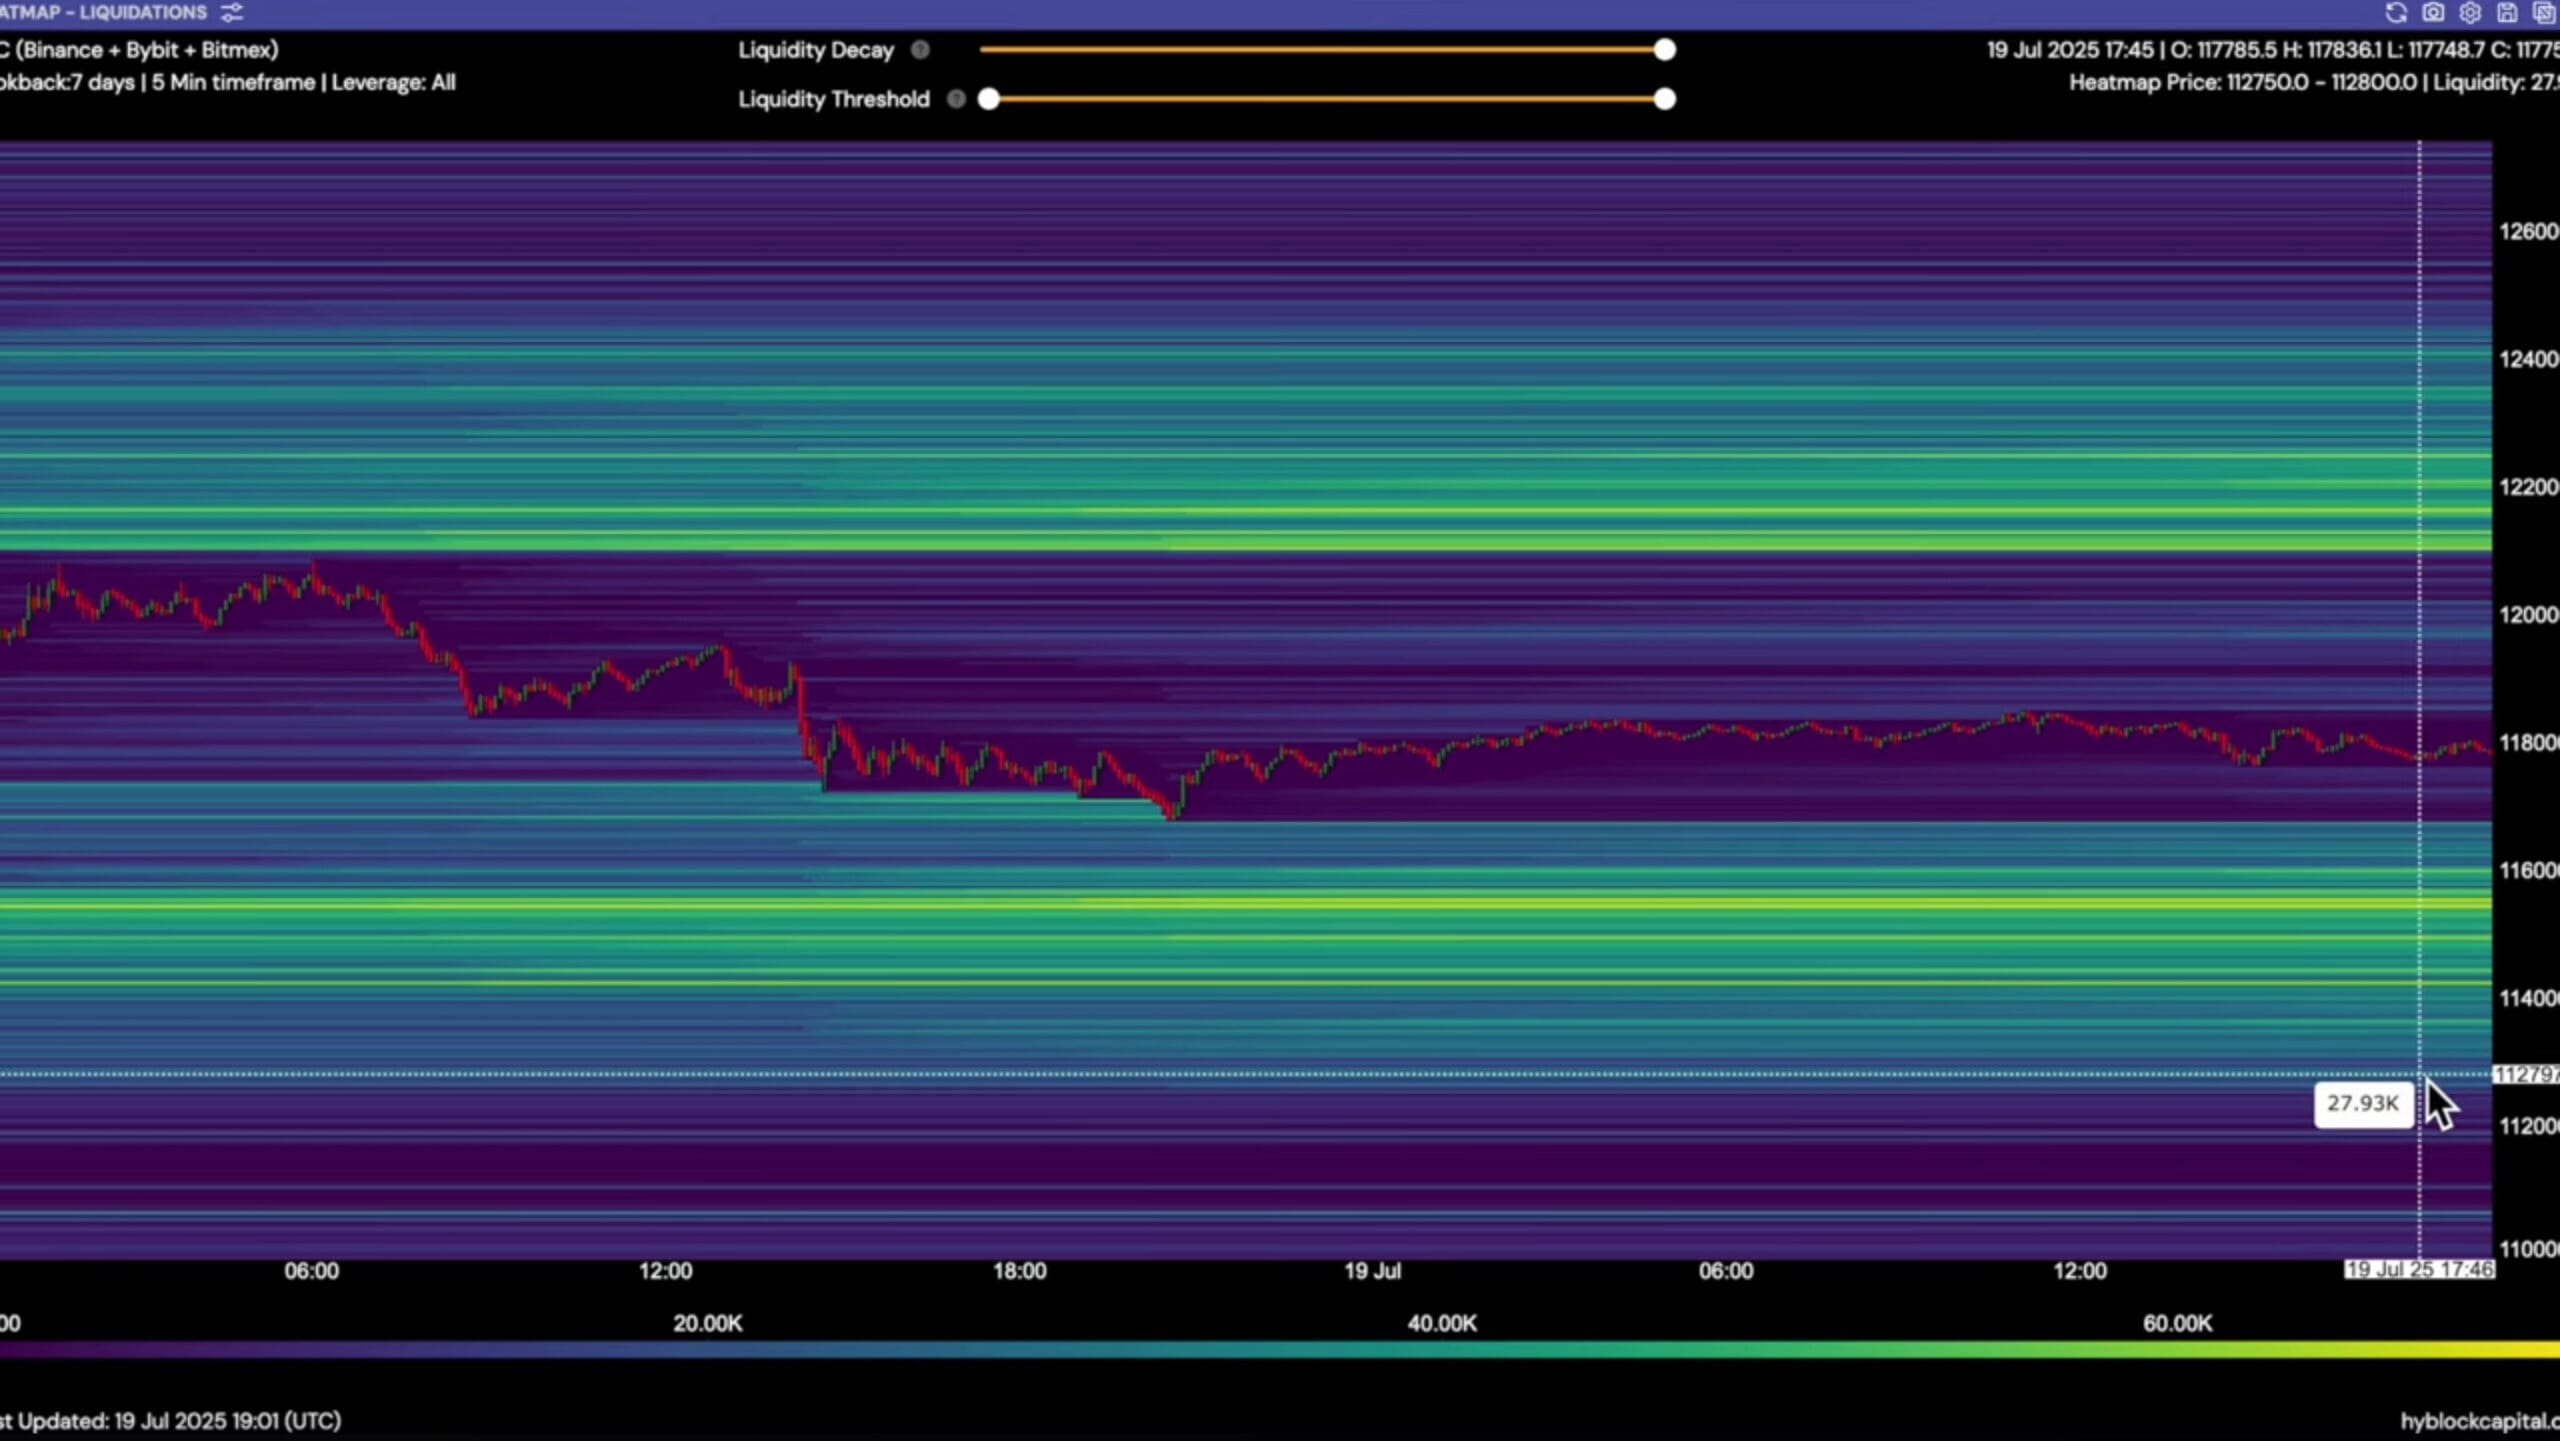Screen dimensions: 2560x1441
Task: Click the Liquidity Threshold left slider handle
Action: click(989, 99)
